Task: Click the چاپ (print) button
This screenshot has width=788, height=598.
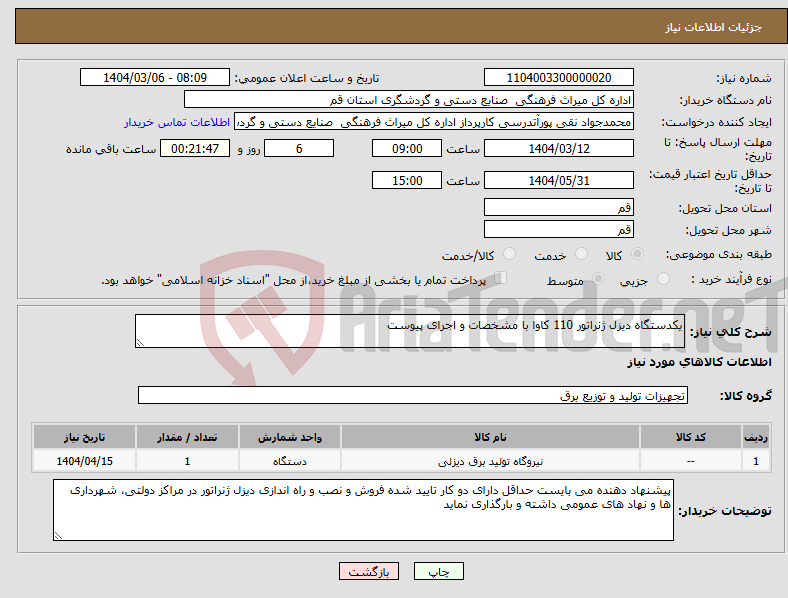Action: (x=438, y=571)
